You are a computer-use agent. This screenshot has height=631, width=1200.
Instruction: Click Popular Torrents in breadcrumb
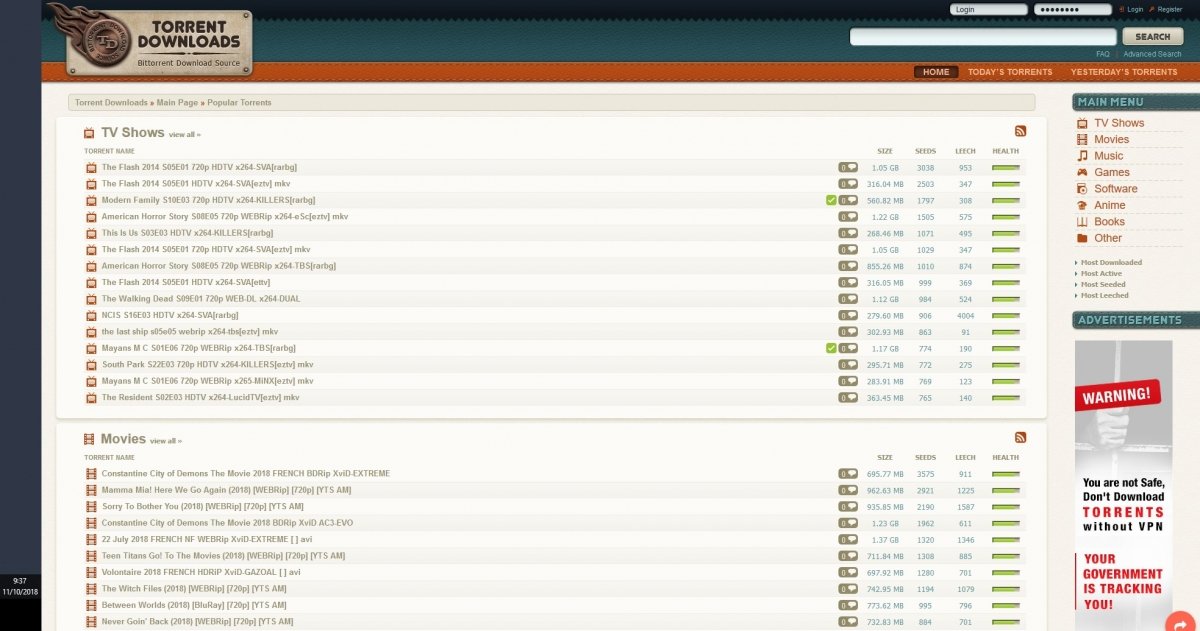coord(239,102)
